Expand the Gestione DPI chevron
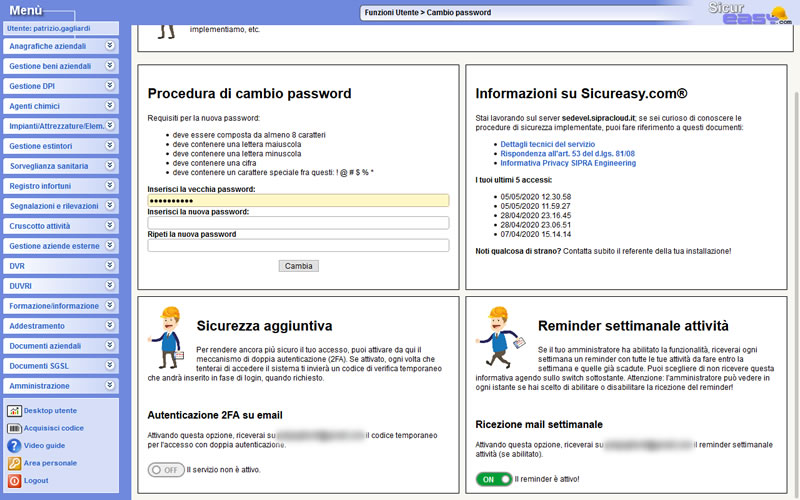 tap(110, 85)
